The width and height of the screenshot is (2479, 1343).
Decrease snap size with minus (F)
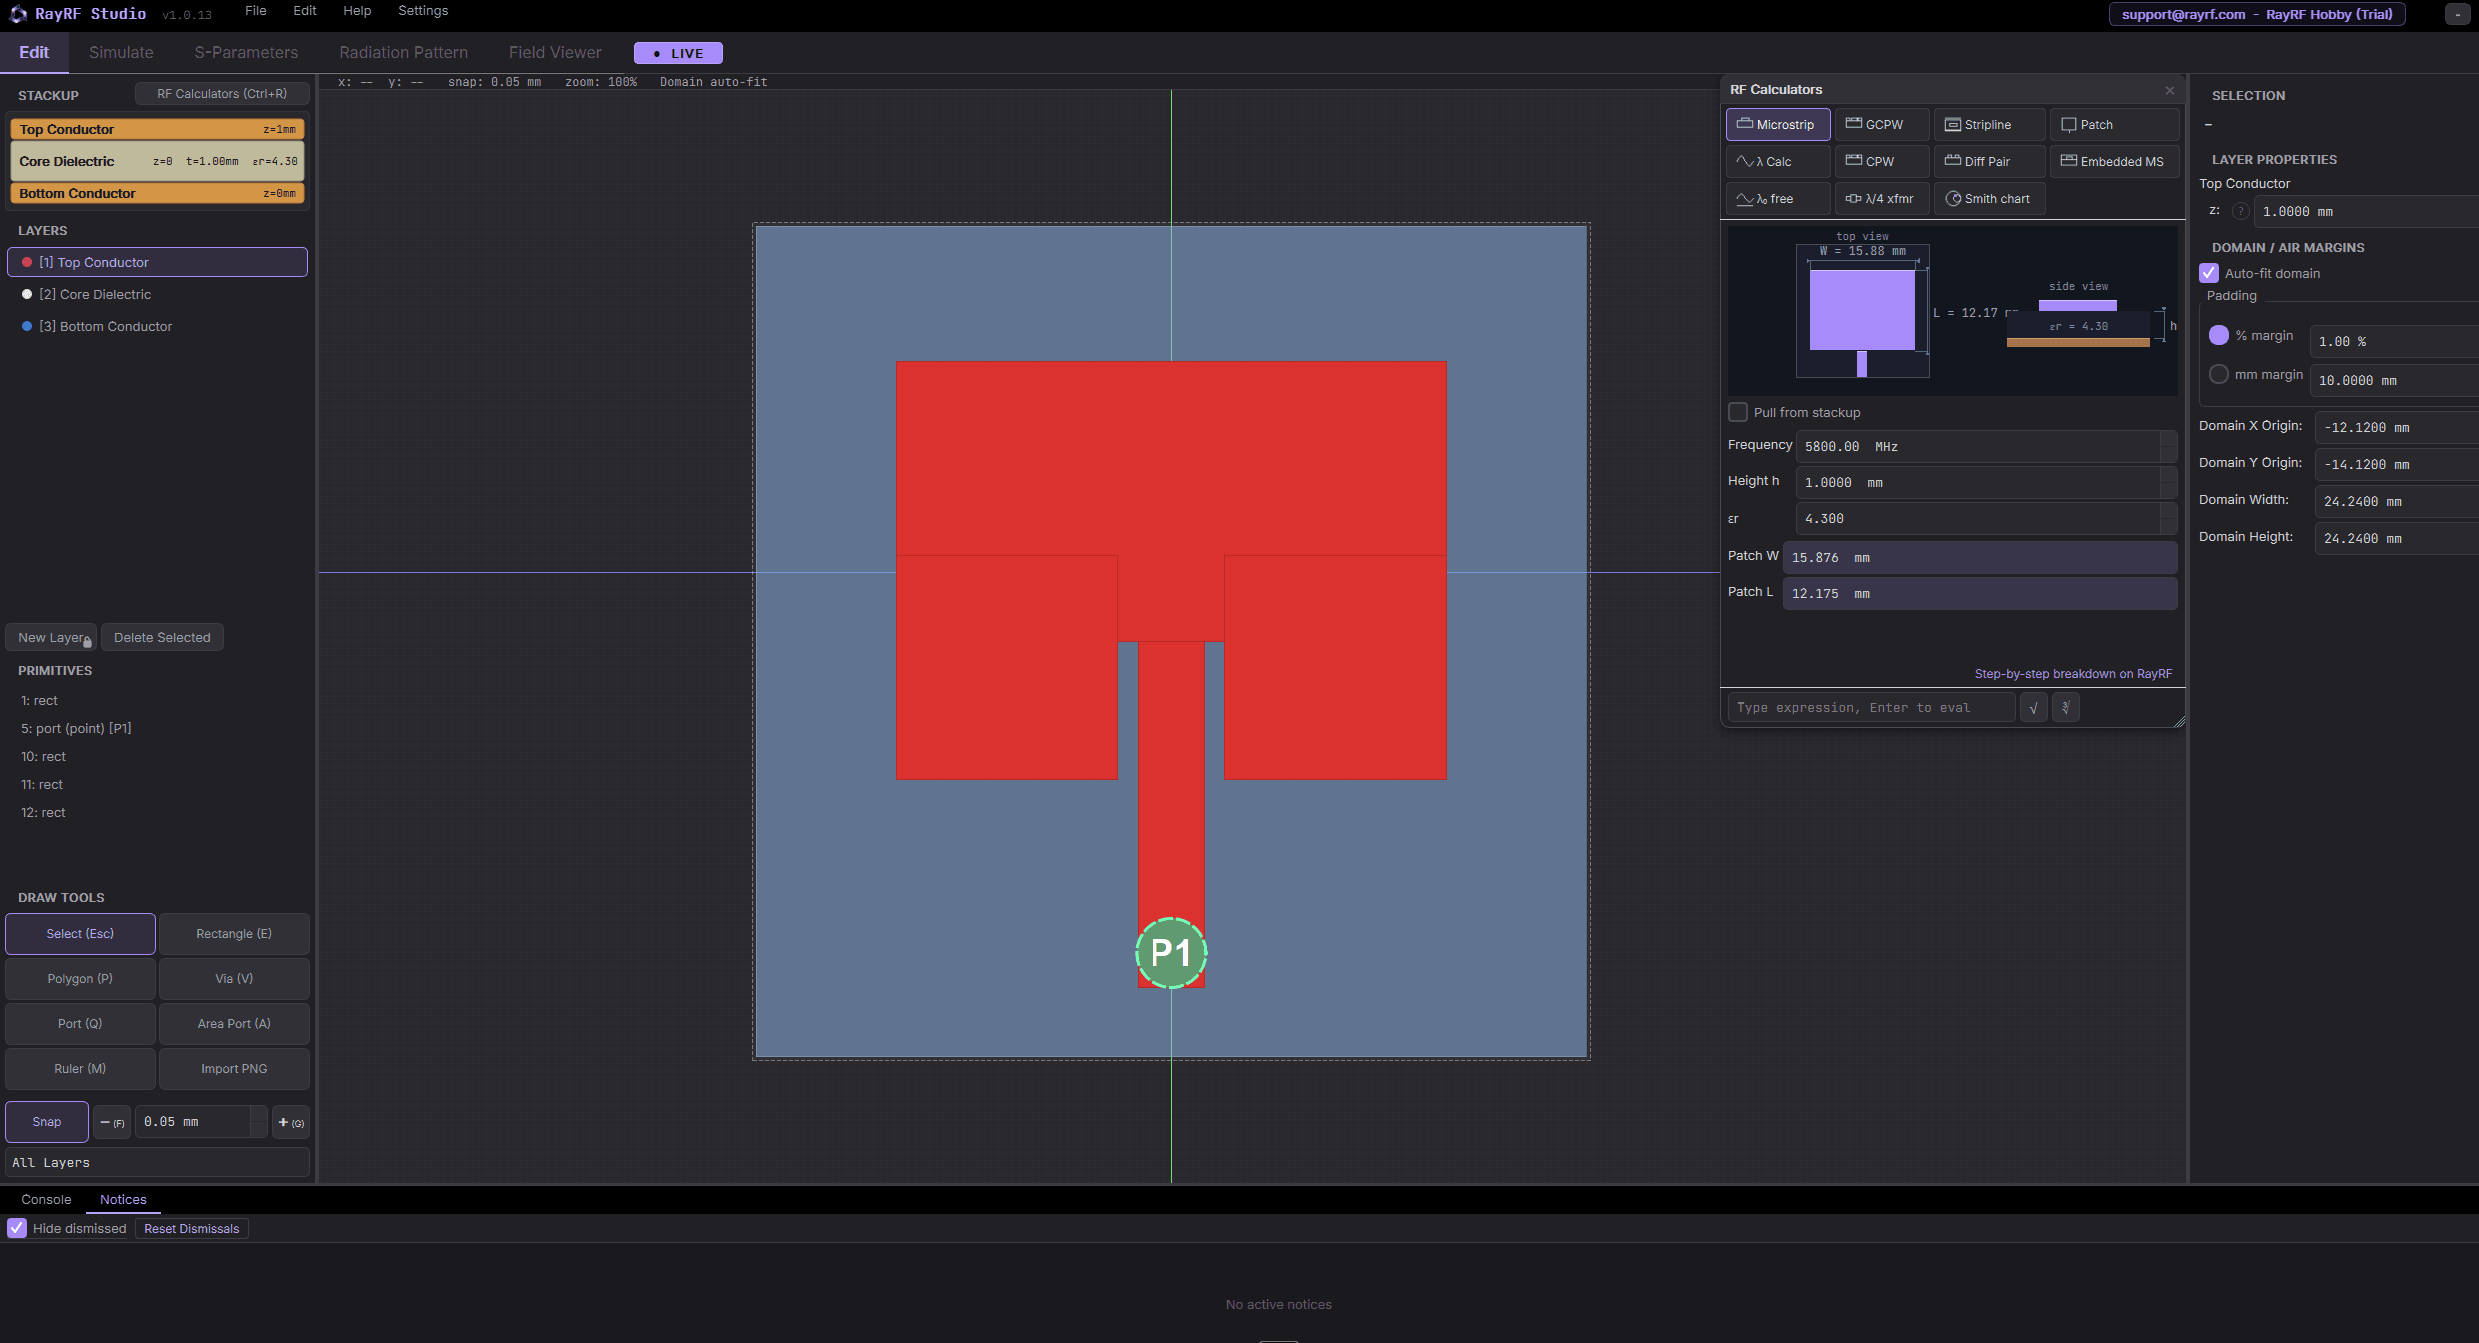[x=112, y=1122]
